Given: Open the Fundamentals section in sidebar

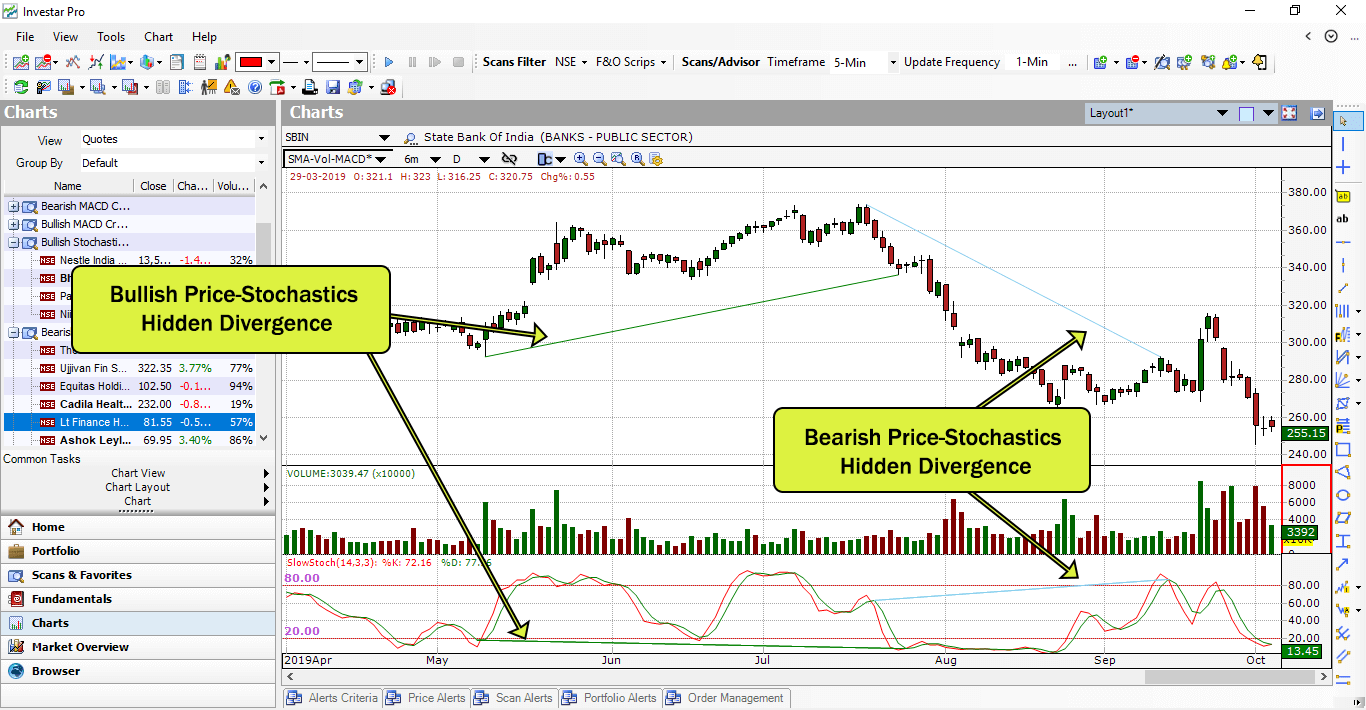Looking at the screenshot, I should pyautogui.click(x=71, y=599).
